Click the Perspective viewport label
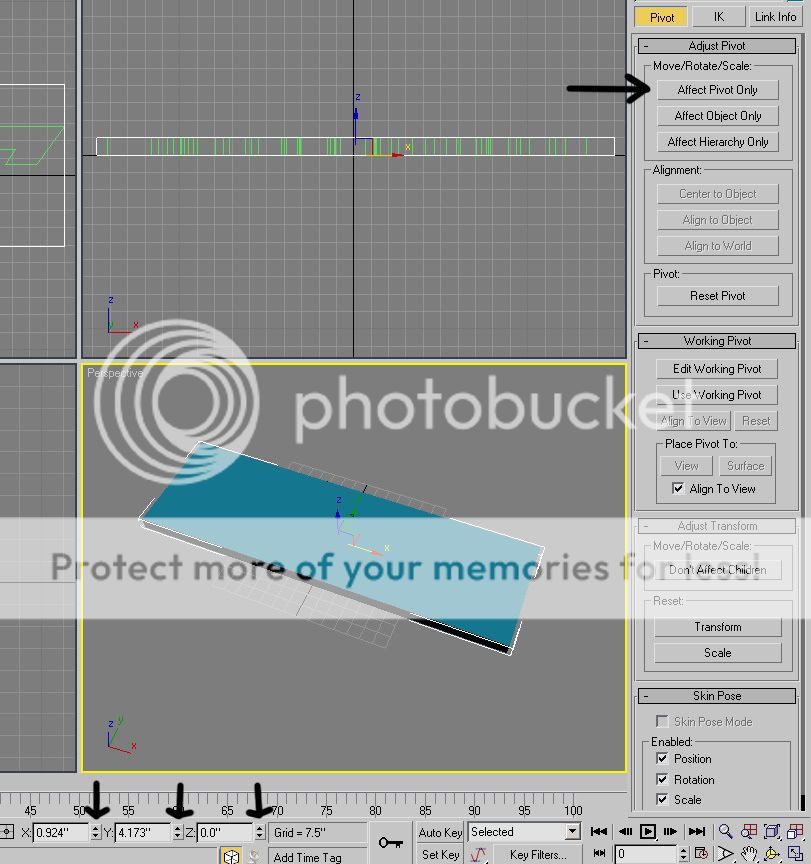The width and height of the screenshot is (811, 864). tap(115, 373)
